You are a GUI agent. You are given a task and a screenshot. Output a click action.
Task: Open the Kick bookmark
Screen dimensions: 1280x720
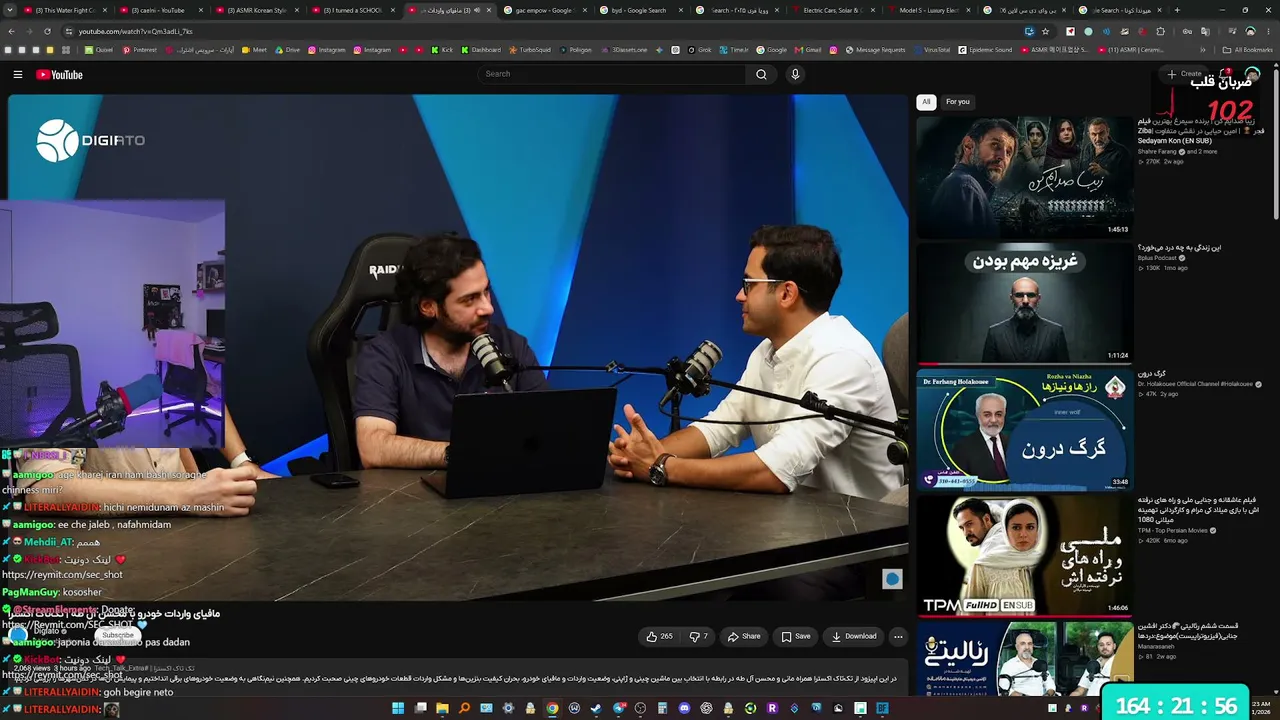coord(441,50)
